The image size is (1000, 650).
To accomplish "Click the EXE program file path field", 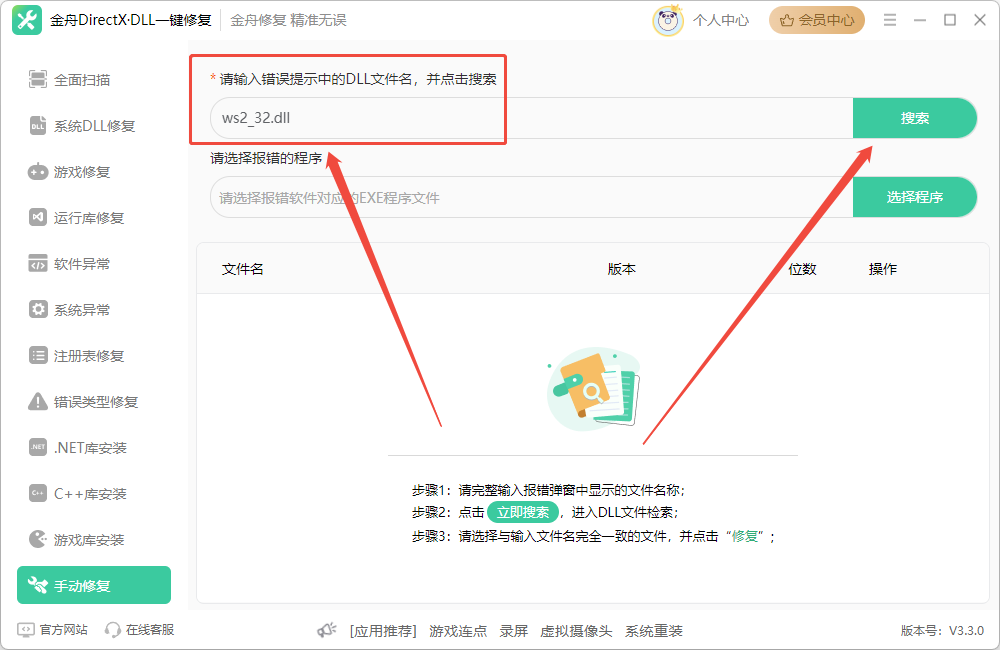I will point(531,197).
